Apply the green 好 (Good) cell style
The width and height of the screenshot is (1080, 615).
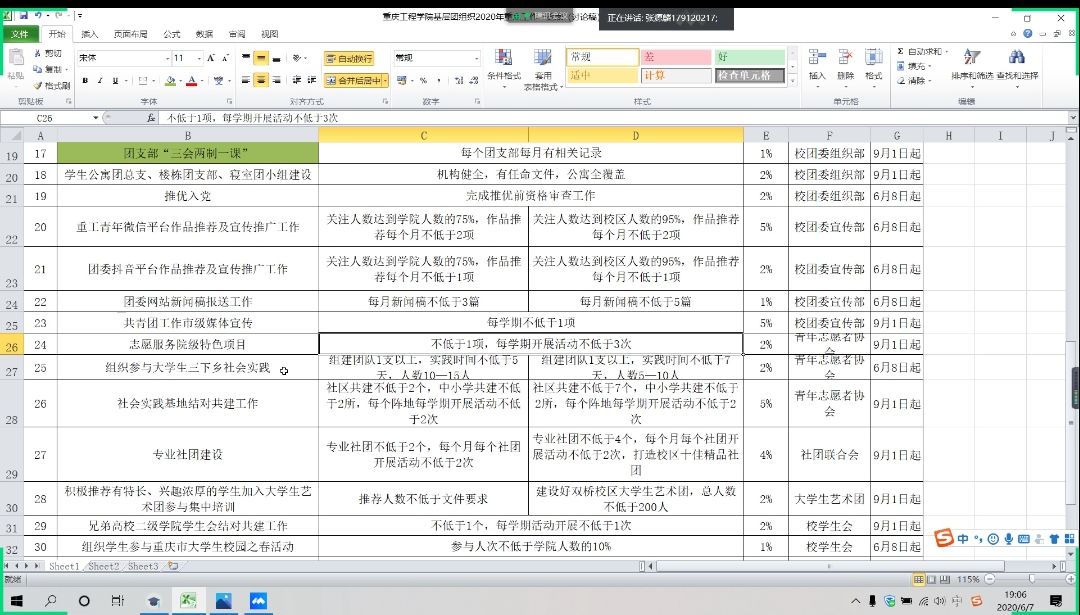coord(749,57)
